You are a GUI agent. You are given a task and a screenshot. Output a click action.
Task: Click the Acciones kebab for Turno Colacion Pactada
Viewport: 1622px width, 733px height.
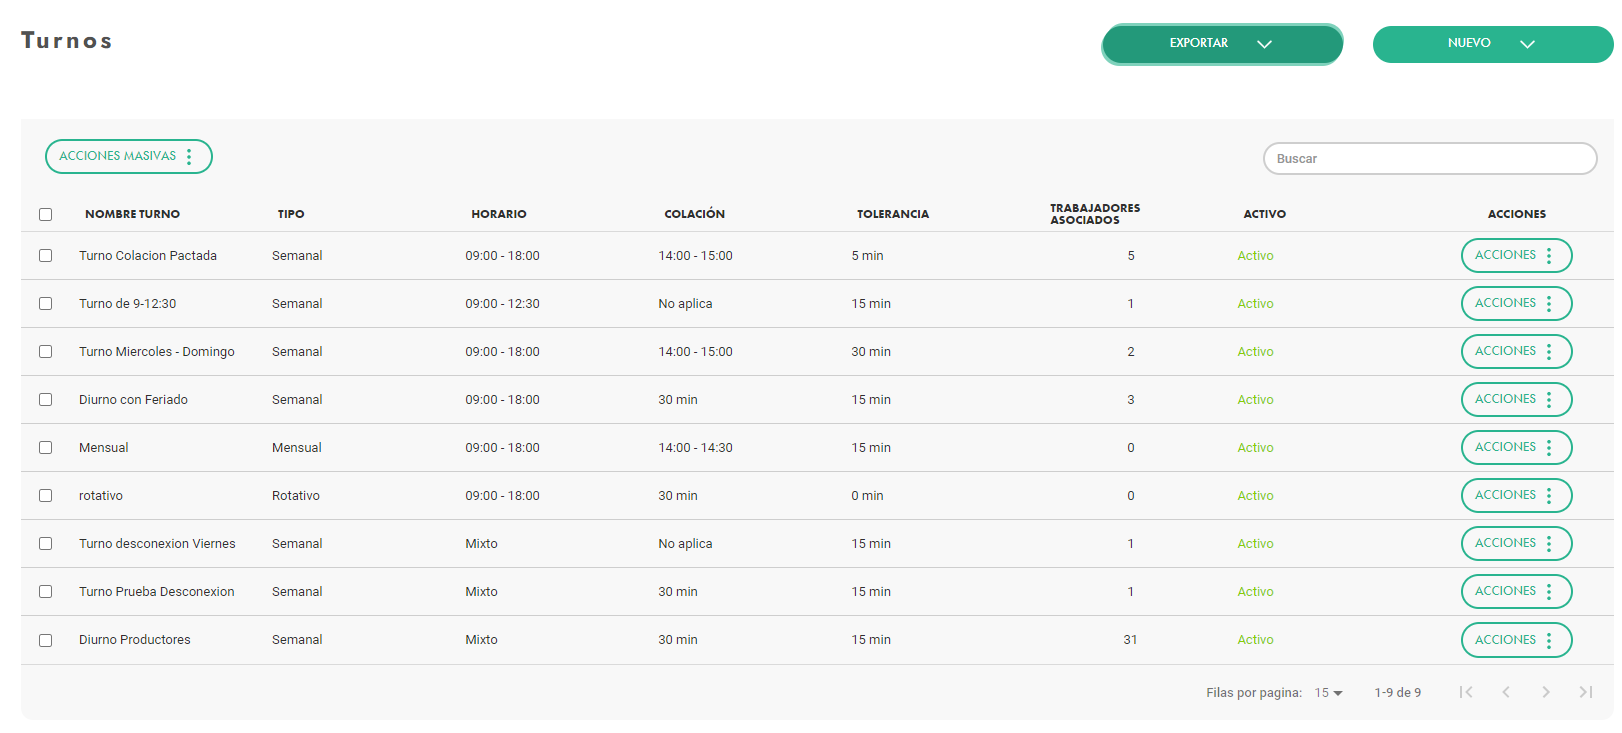pyautogui.click(x=1548, y=256)
